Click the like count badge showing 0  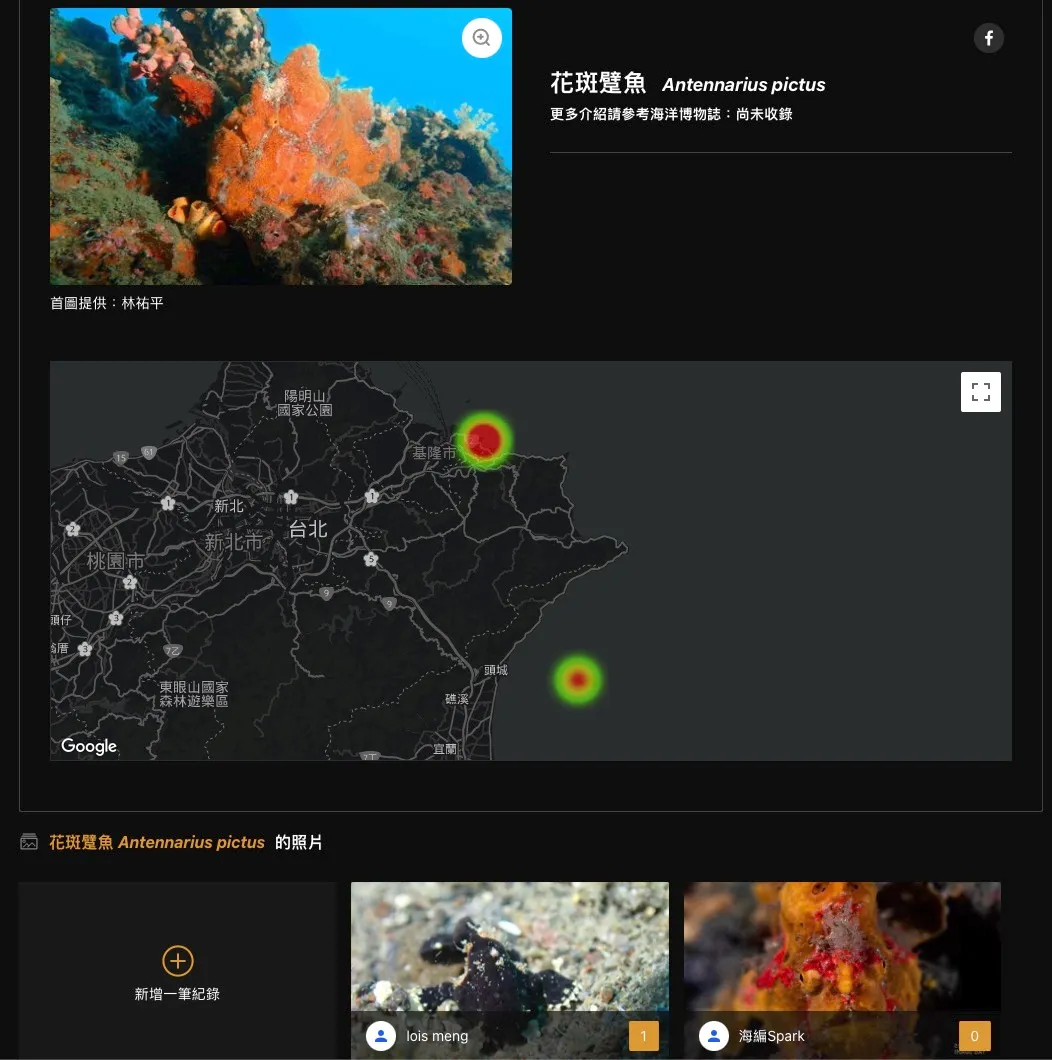click(975, 1036)
